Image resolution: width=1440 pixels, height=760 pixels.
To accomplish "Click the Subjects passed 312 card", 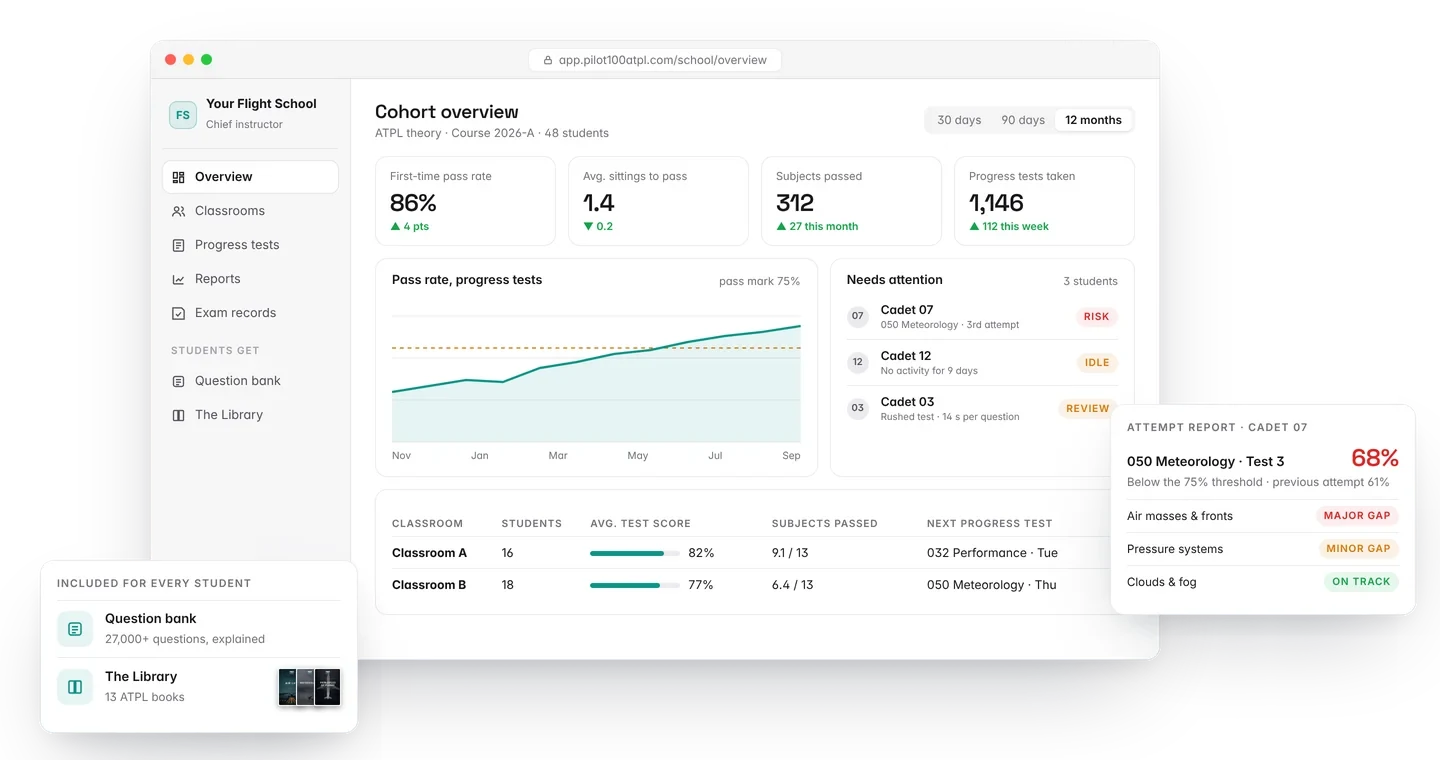I will [x=852, y=201].
